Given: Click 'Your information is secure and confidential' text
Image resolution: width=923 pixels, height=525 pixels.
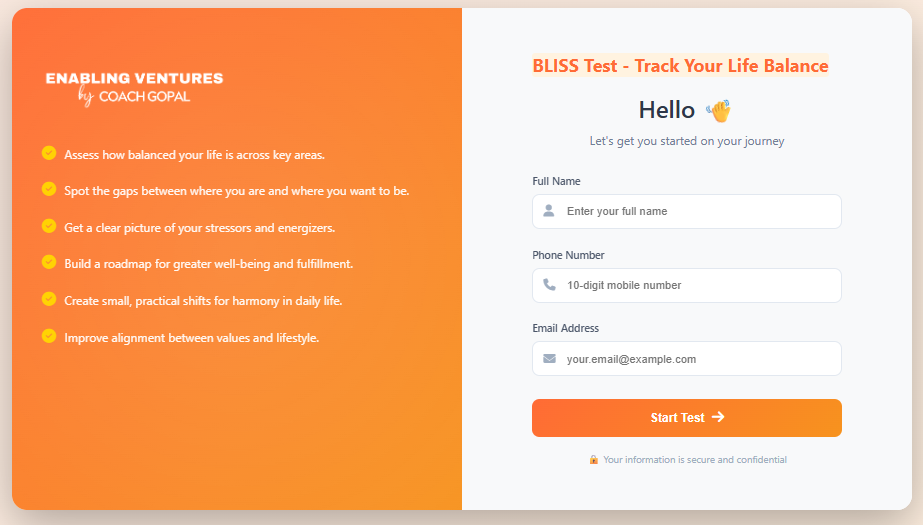Looking at the screenshot, I should point(695,460).
